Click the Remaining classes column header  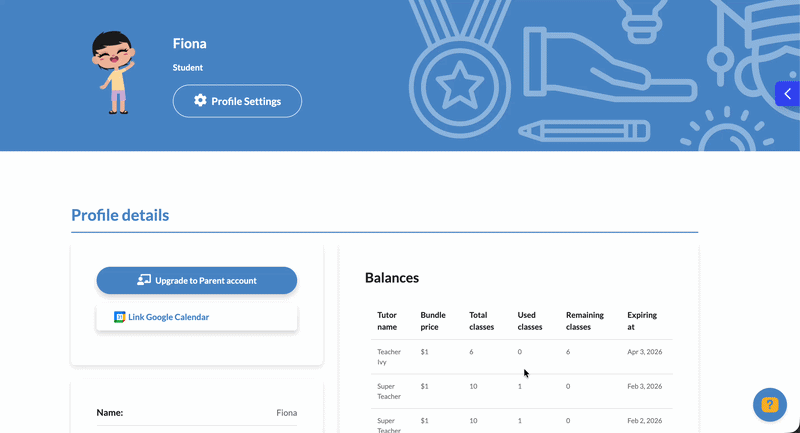point(585,321)
